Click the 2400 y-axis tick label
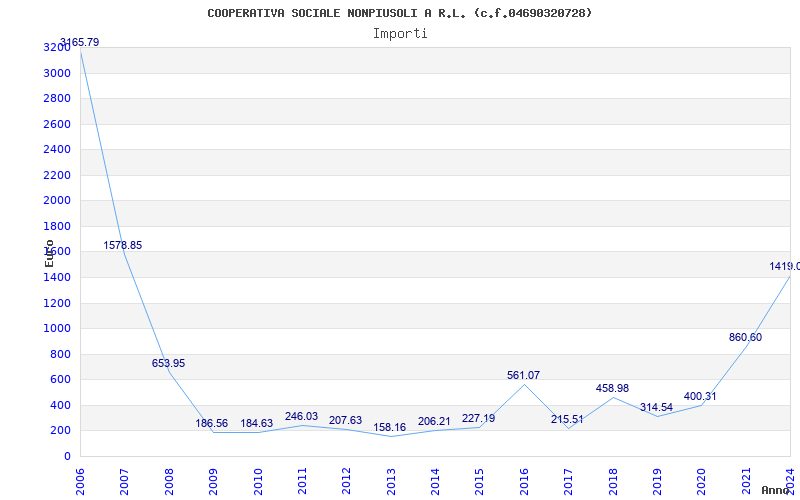 [57, 150]
